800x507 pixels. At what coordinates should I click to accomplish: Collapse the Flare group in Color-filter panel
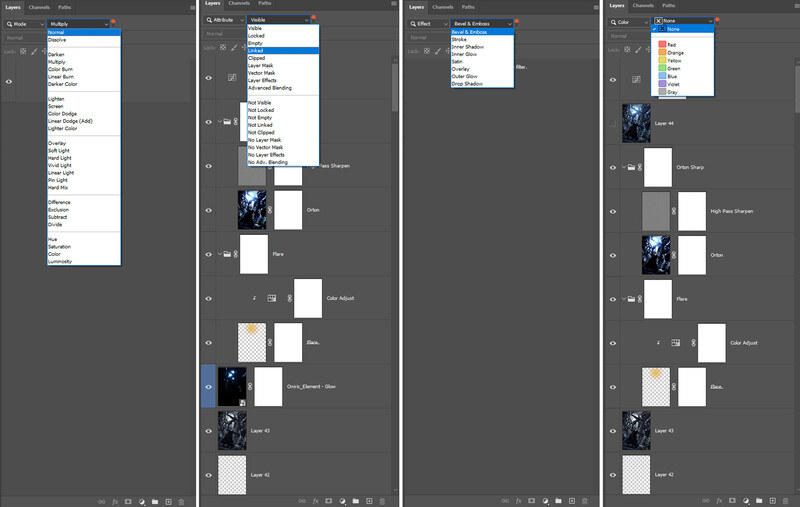(x=623, y=299)
